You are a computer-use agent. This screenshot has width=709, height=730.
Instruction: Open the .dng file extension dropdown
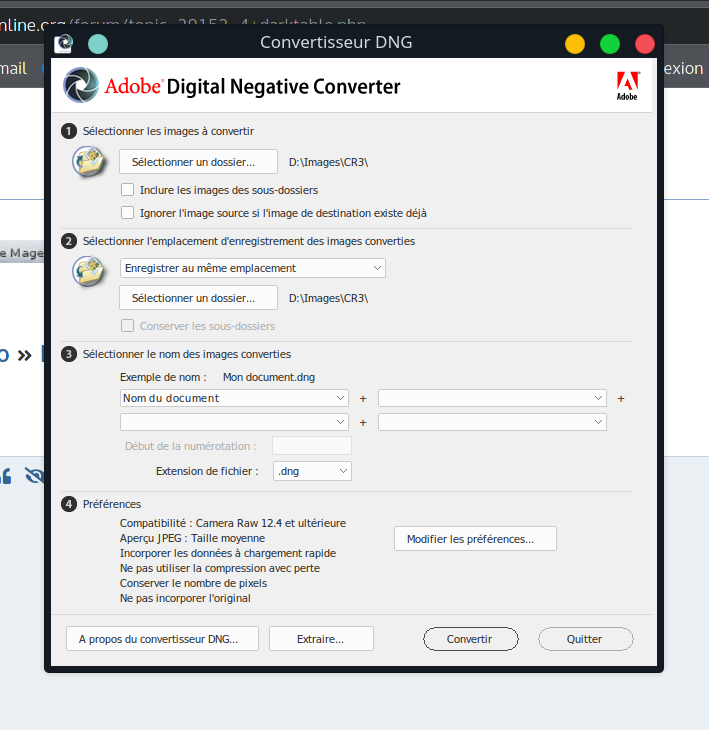[x=312, y=471]
